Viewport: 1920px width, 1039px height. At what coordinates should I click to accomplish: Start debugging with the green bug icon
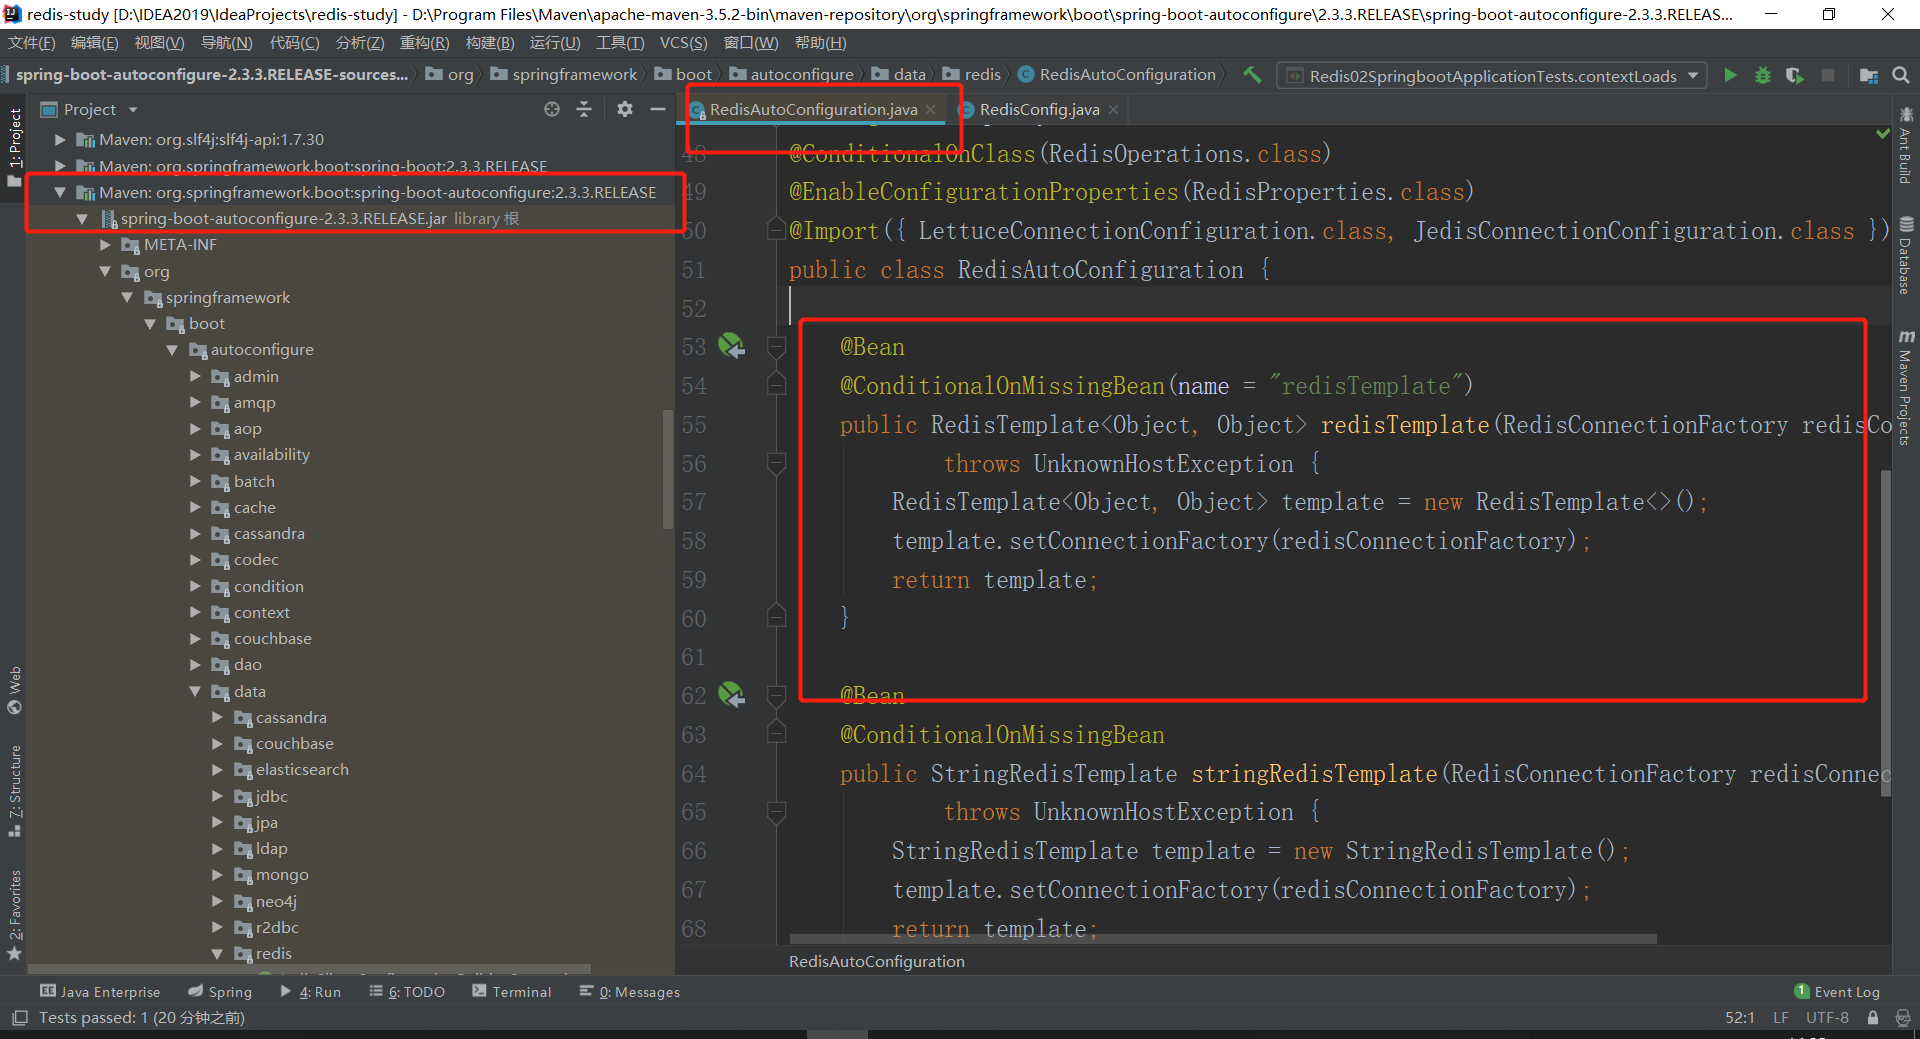pos(1763,75)
